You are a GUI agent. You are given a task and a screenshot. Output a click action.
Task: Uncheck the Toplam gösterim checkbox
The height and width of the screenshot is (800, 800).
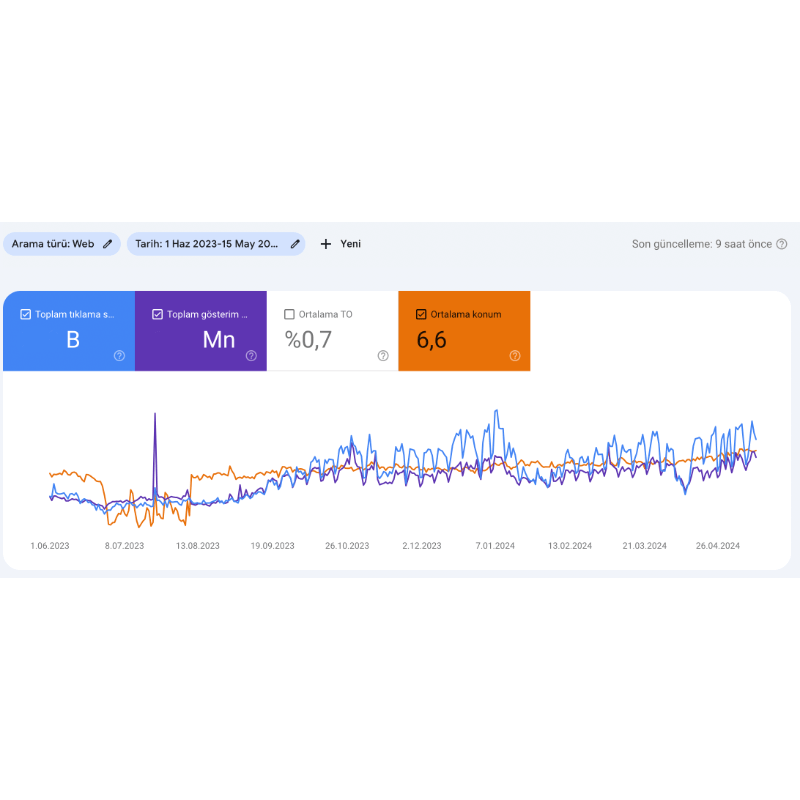point(157,314)
